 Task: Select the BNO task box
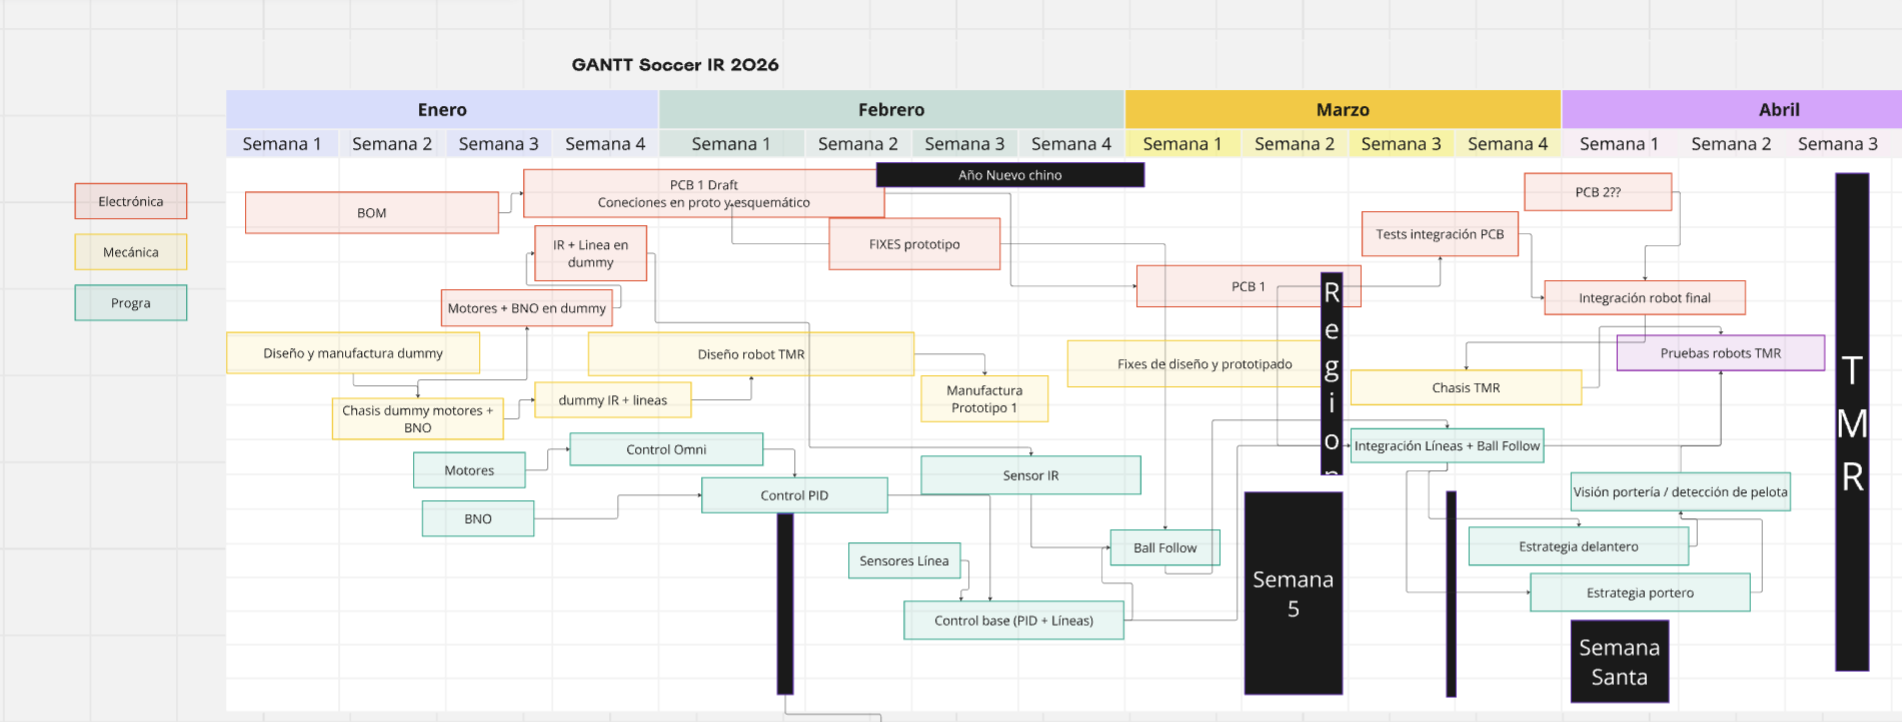(478, 519)
